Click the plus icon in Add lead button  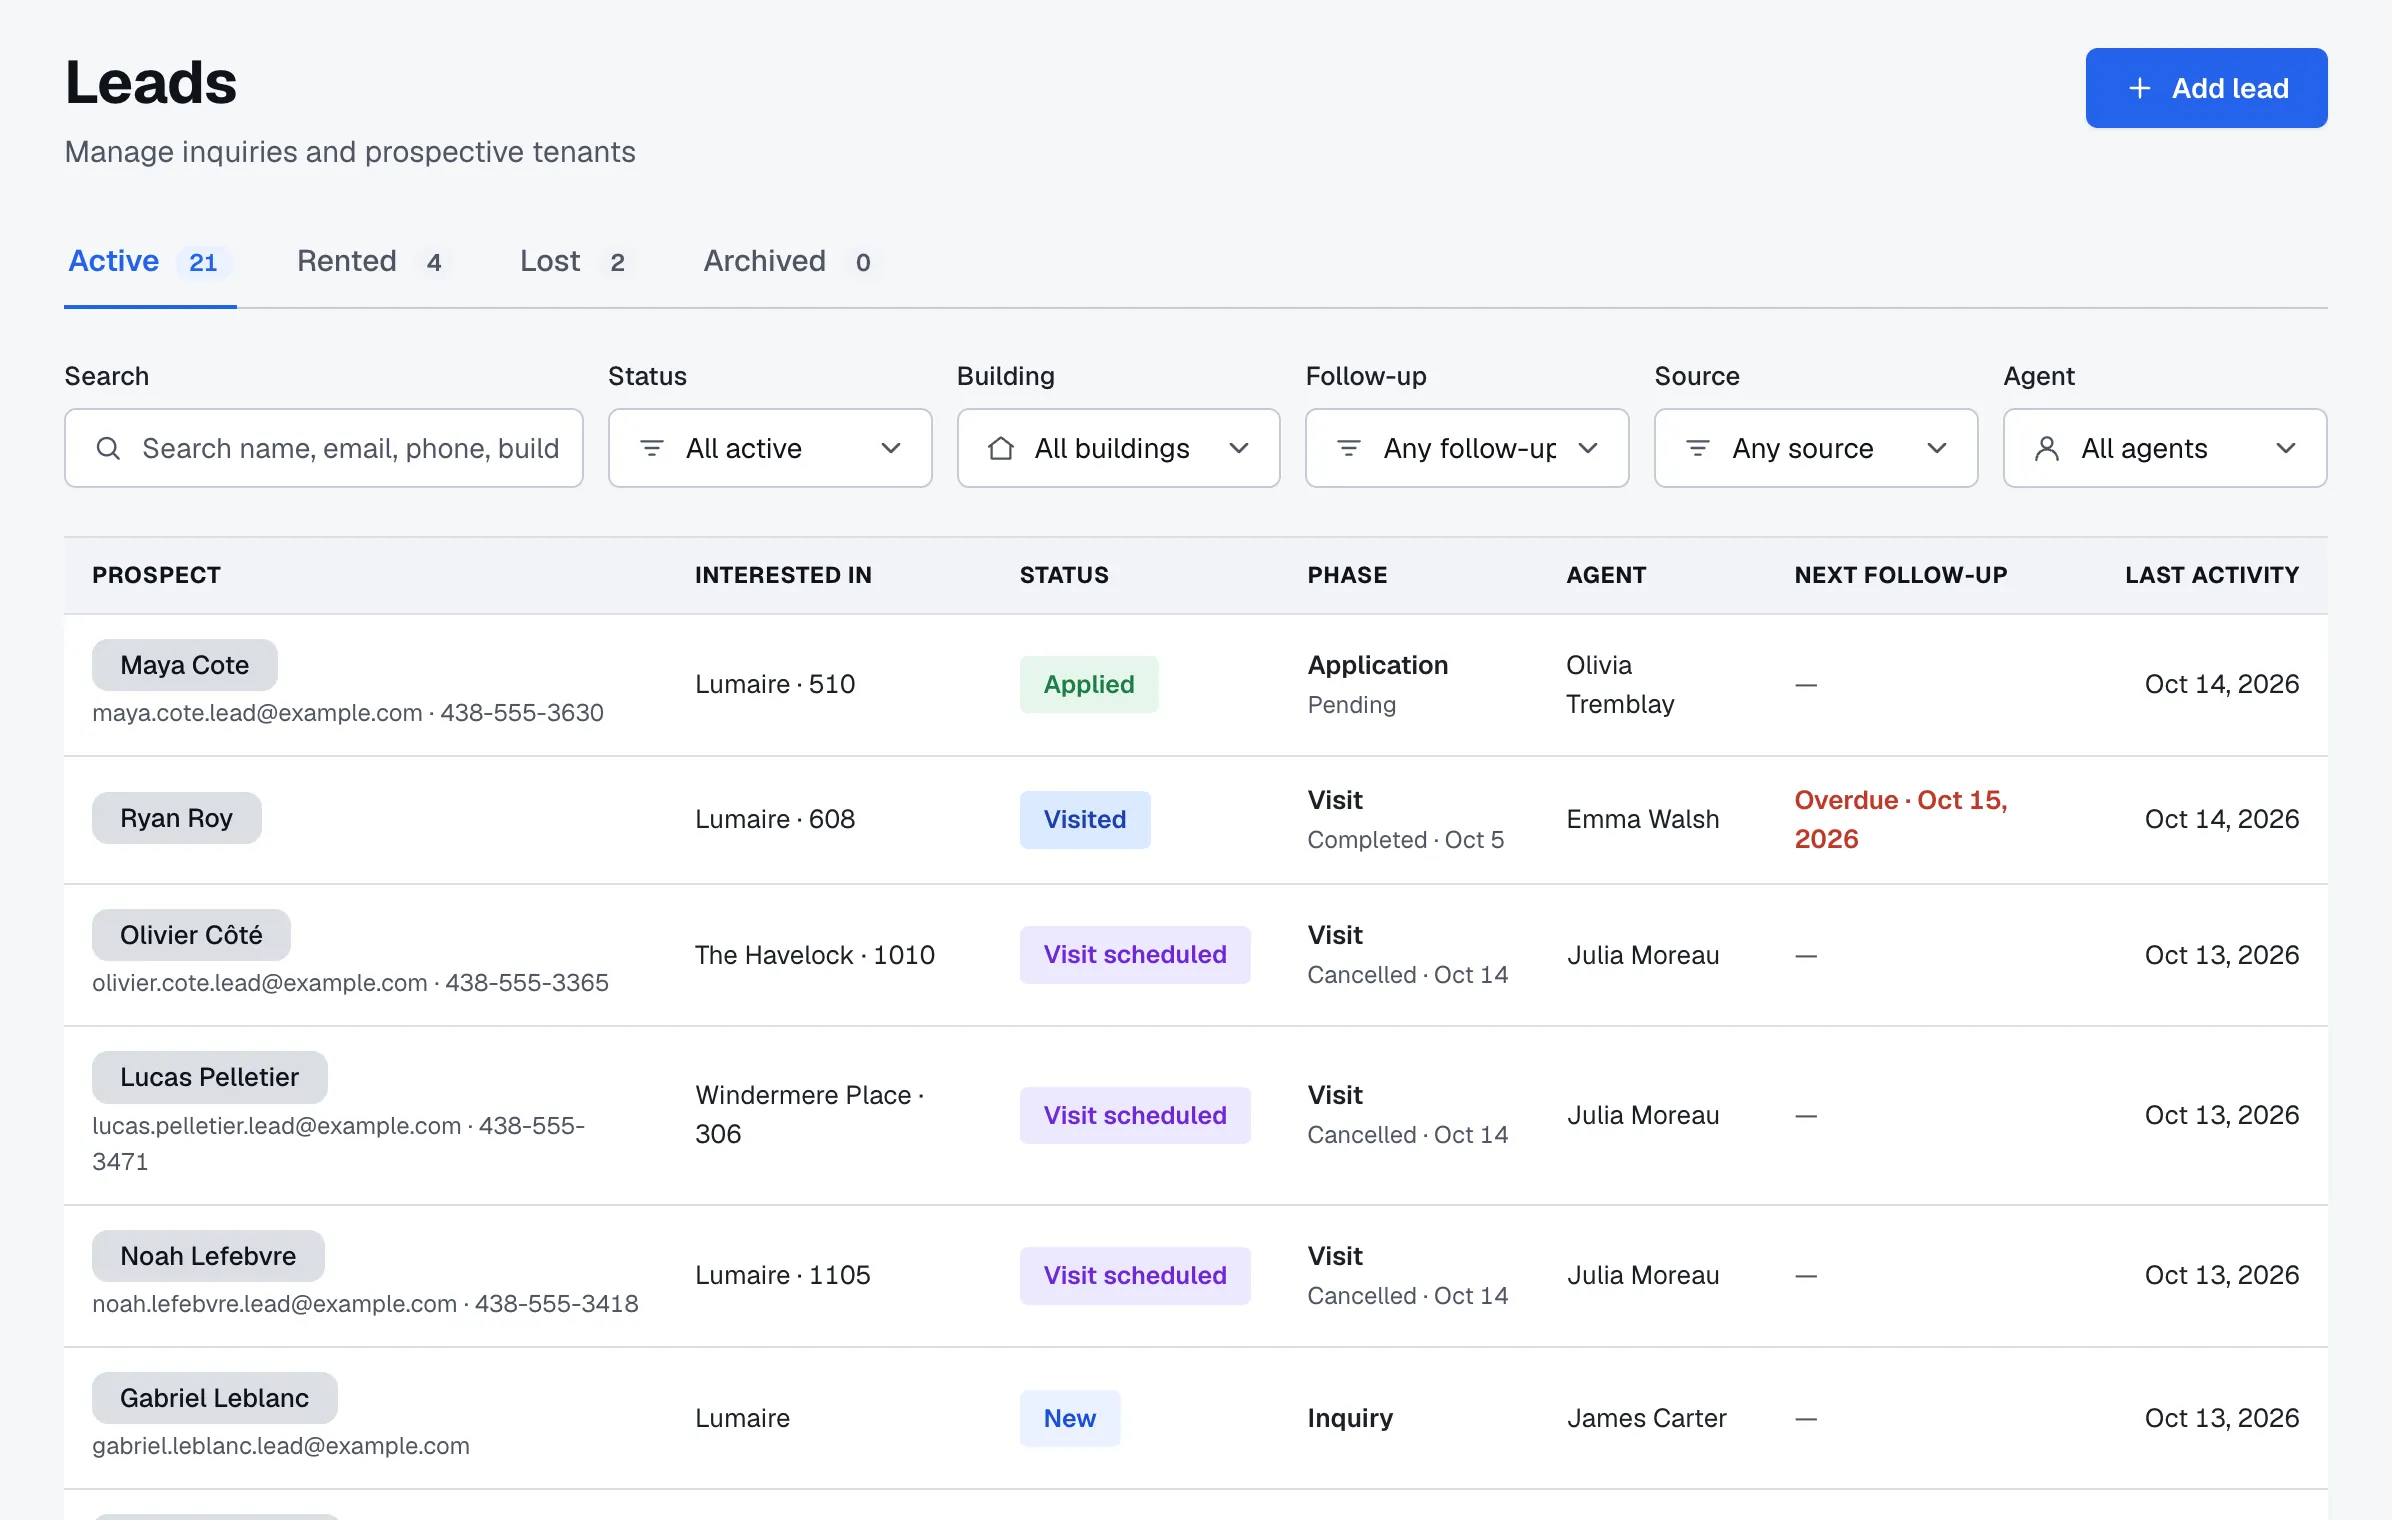tap(2139, 88)
